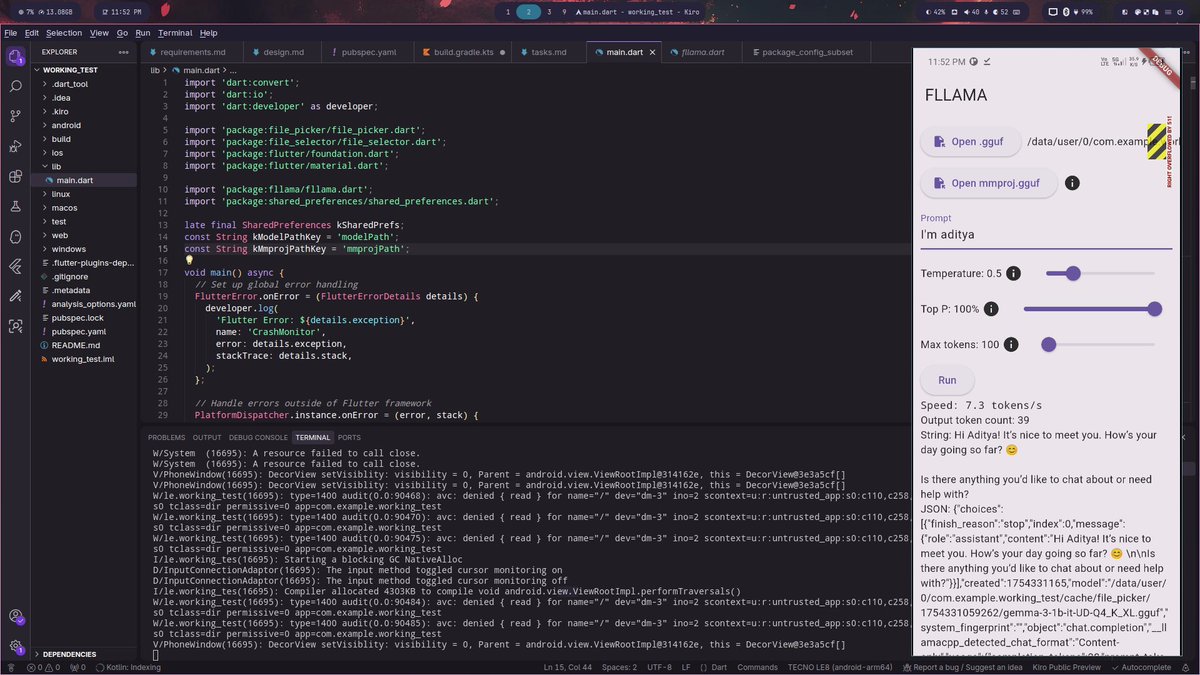The height and width of the screenshot is (675, 1200).
Task: Click the Run button in FLLAMA app
Action: [x=947, y=380]
